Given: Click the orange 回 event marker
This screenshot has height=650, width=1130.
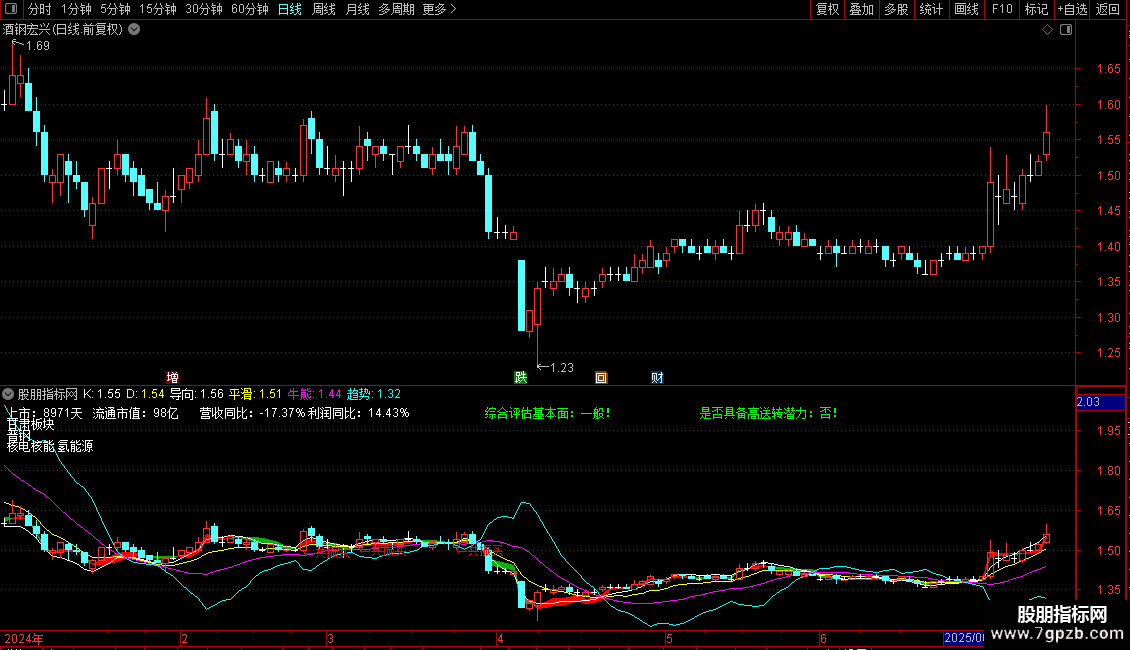Looking at the screenshot, I should [x=601, y=377].
